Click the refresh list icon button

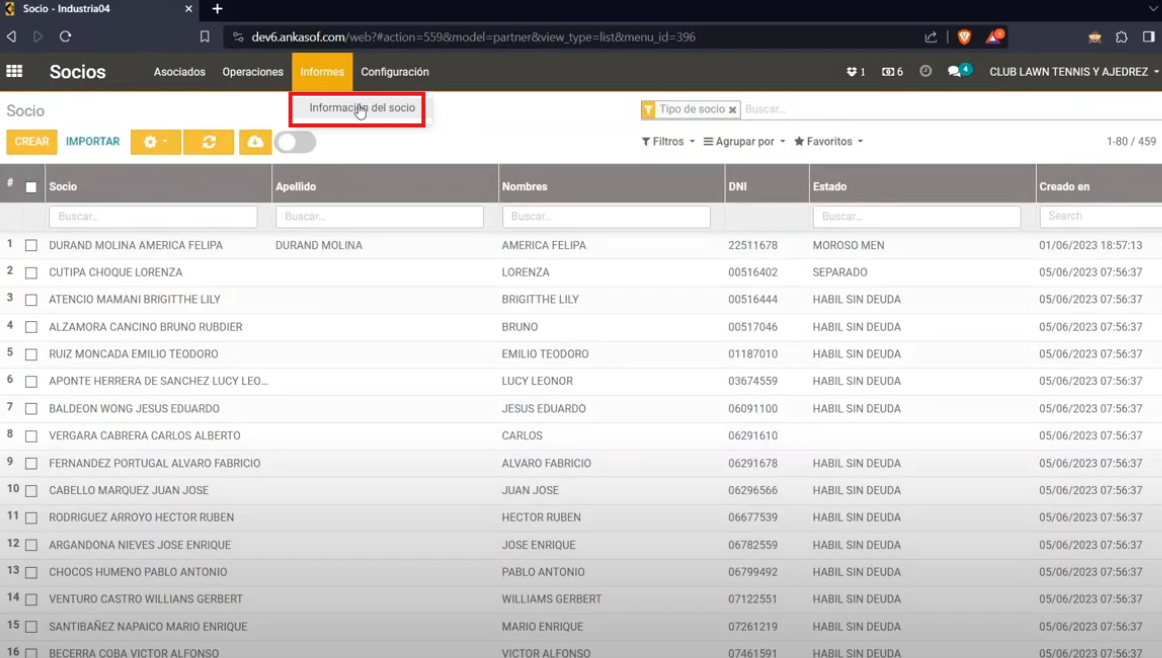[x=208, y=142]
